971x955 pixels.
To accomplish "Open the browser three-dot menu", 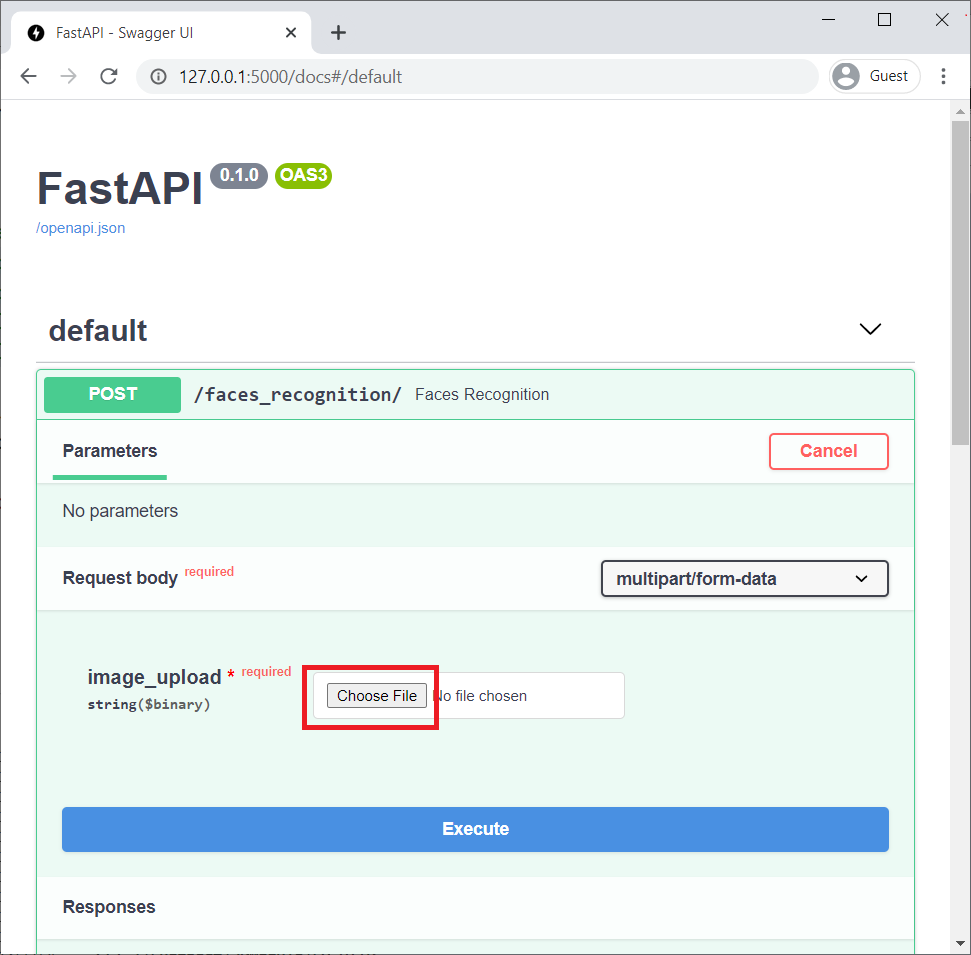I will 944,76.
